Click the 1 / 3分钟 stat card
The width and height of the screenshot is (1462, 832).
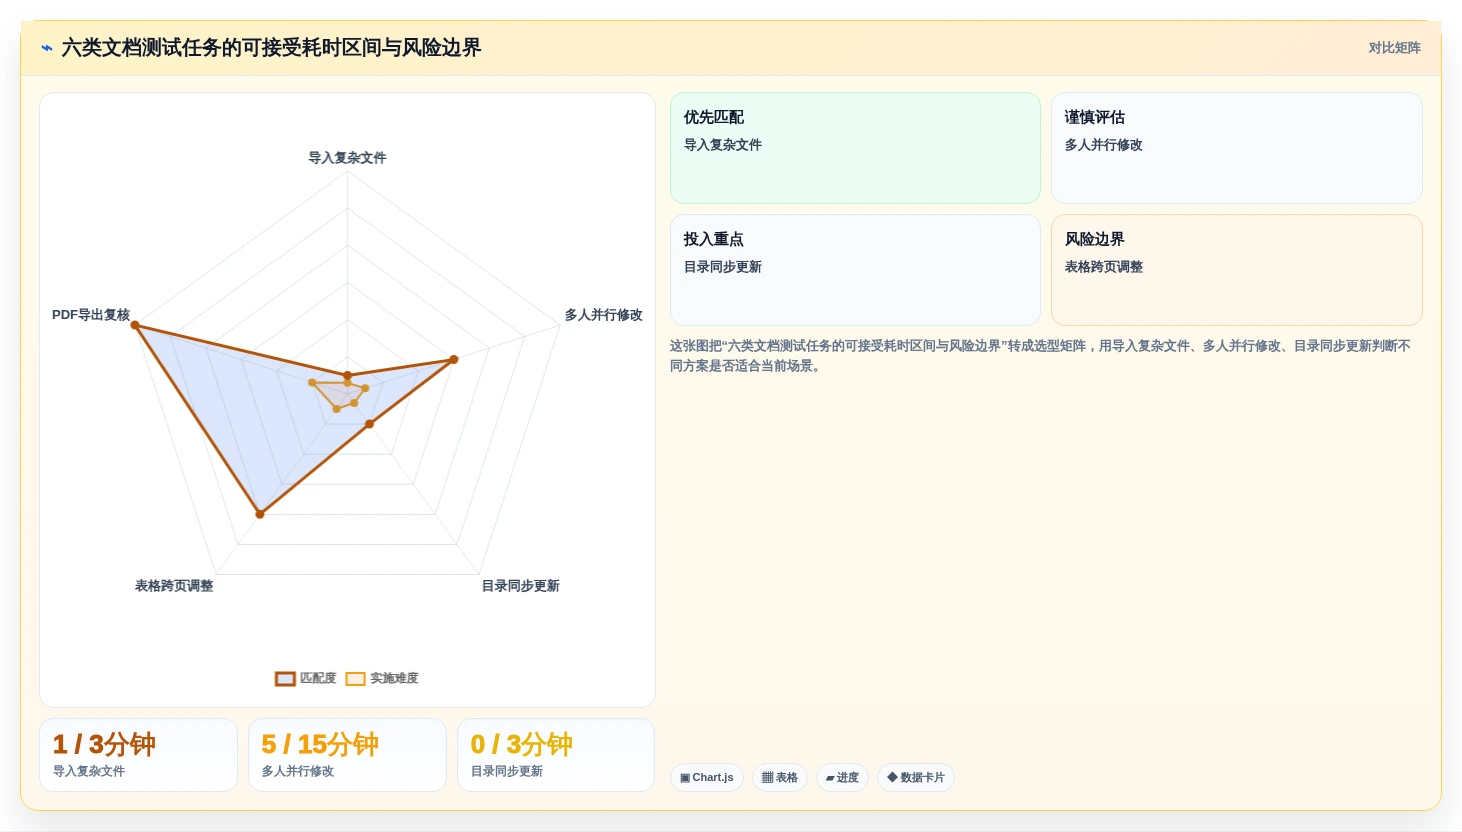138,755
